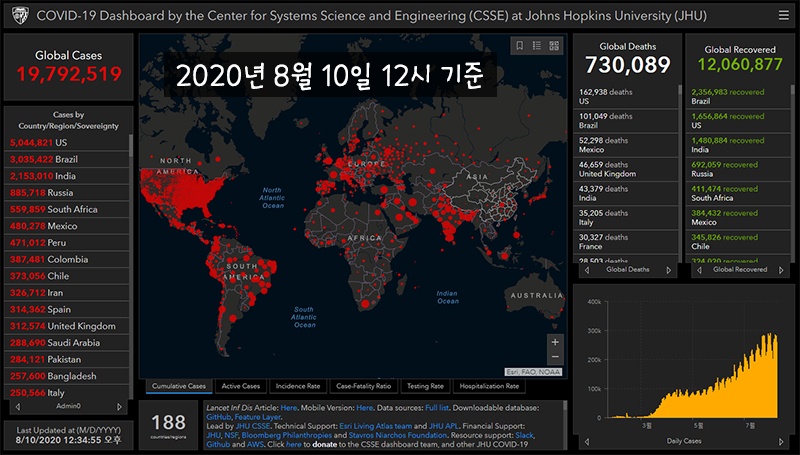Viewport: 800px width, 455px height.
Task: Open the basemap gallery grid icon
Action: 554,46
